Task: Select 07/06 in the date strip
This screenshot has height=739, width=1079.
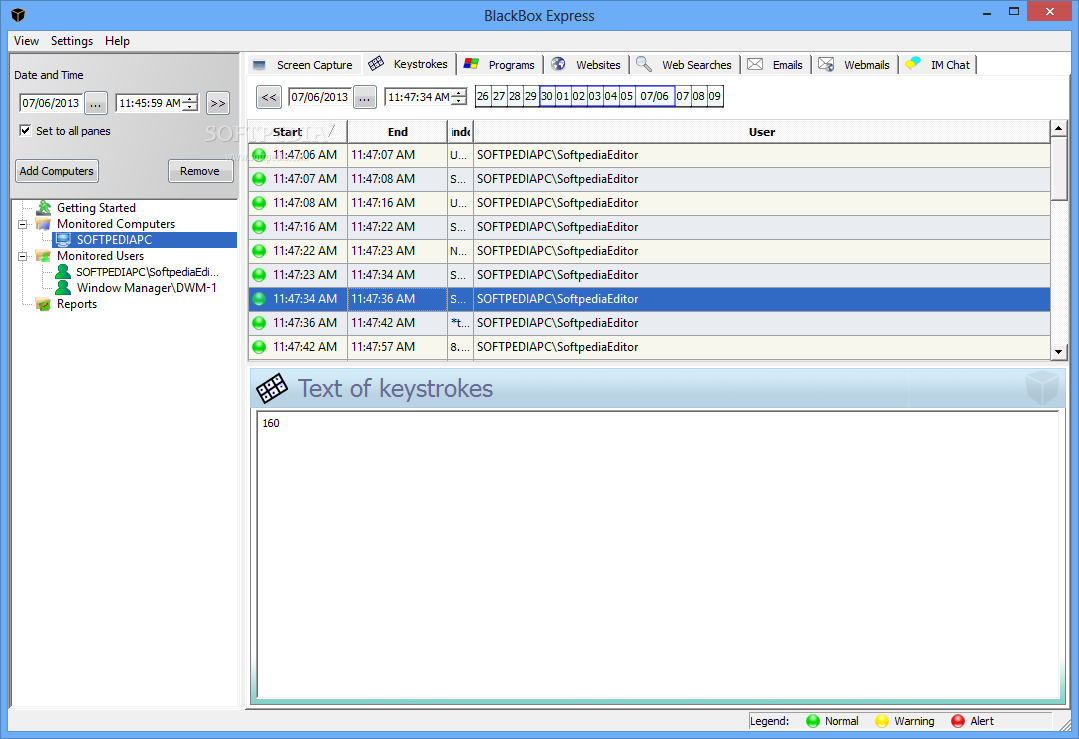Action: coord(654,96)
